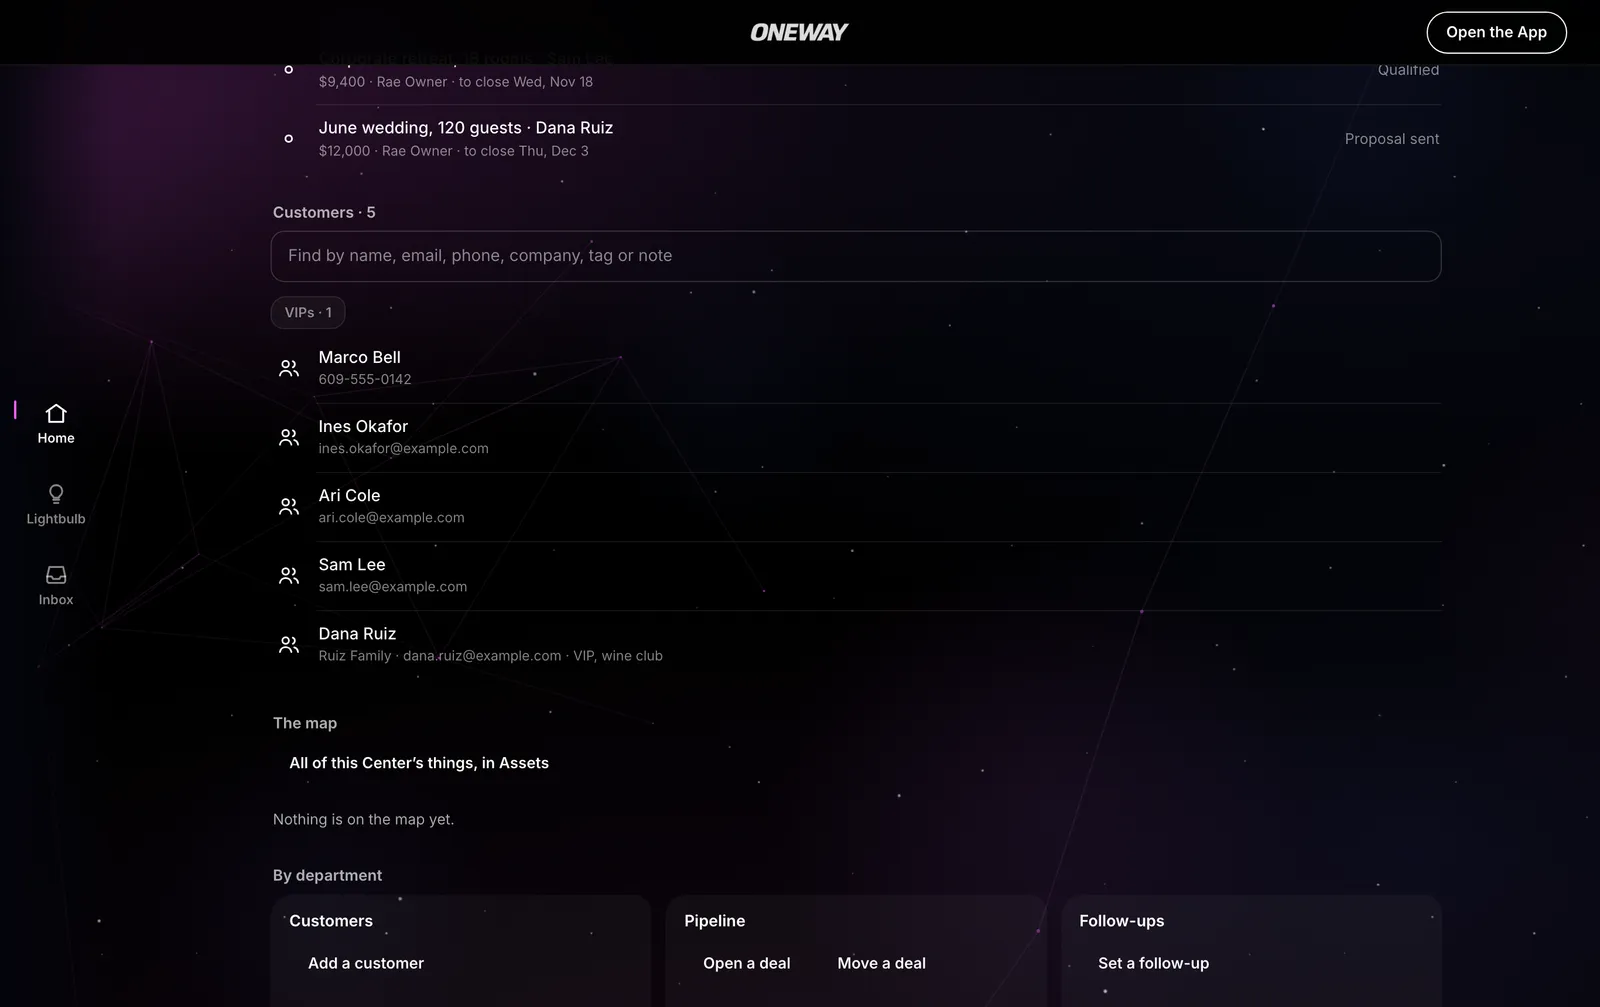The height and width of the screenshot is (1007, 1600).
Task: Click Set a follow-up button
Action: click(x=1154, y=963)
